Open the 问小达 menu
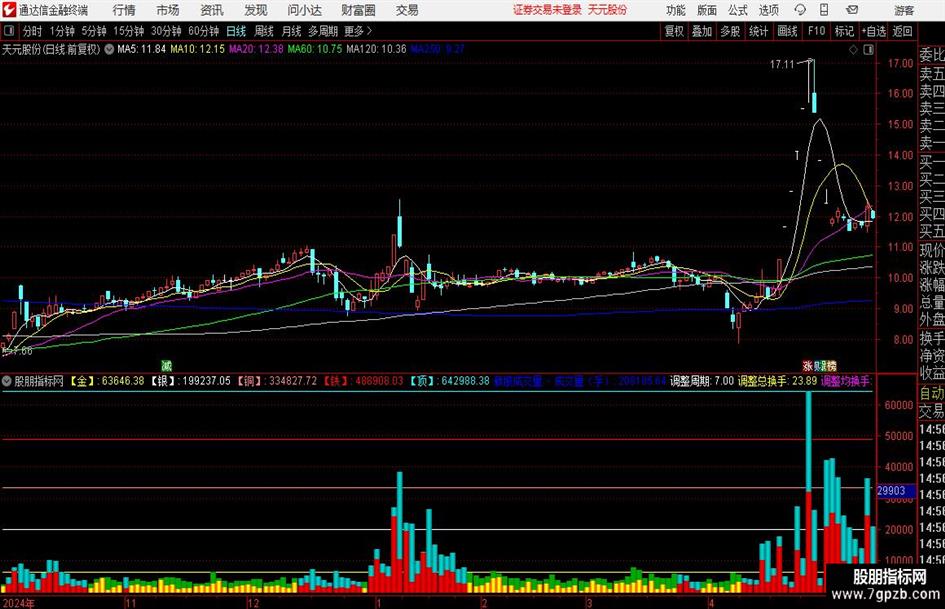The width and height of the screenshot is (945, 609). 304,10
